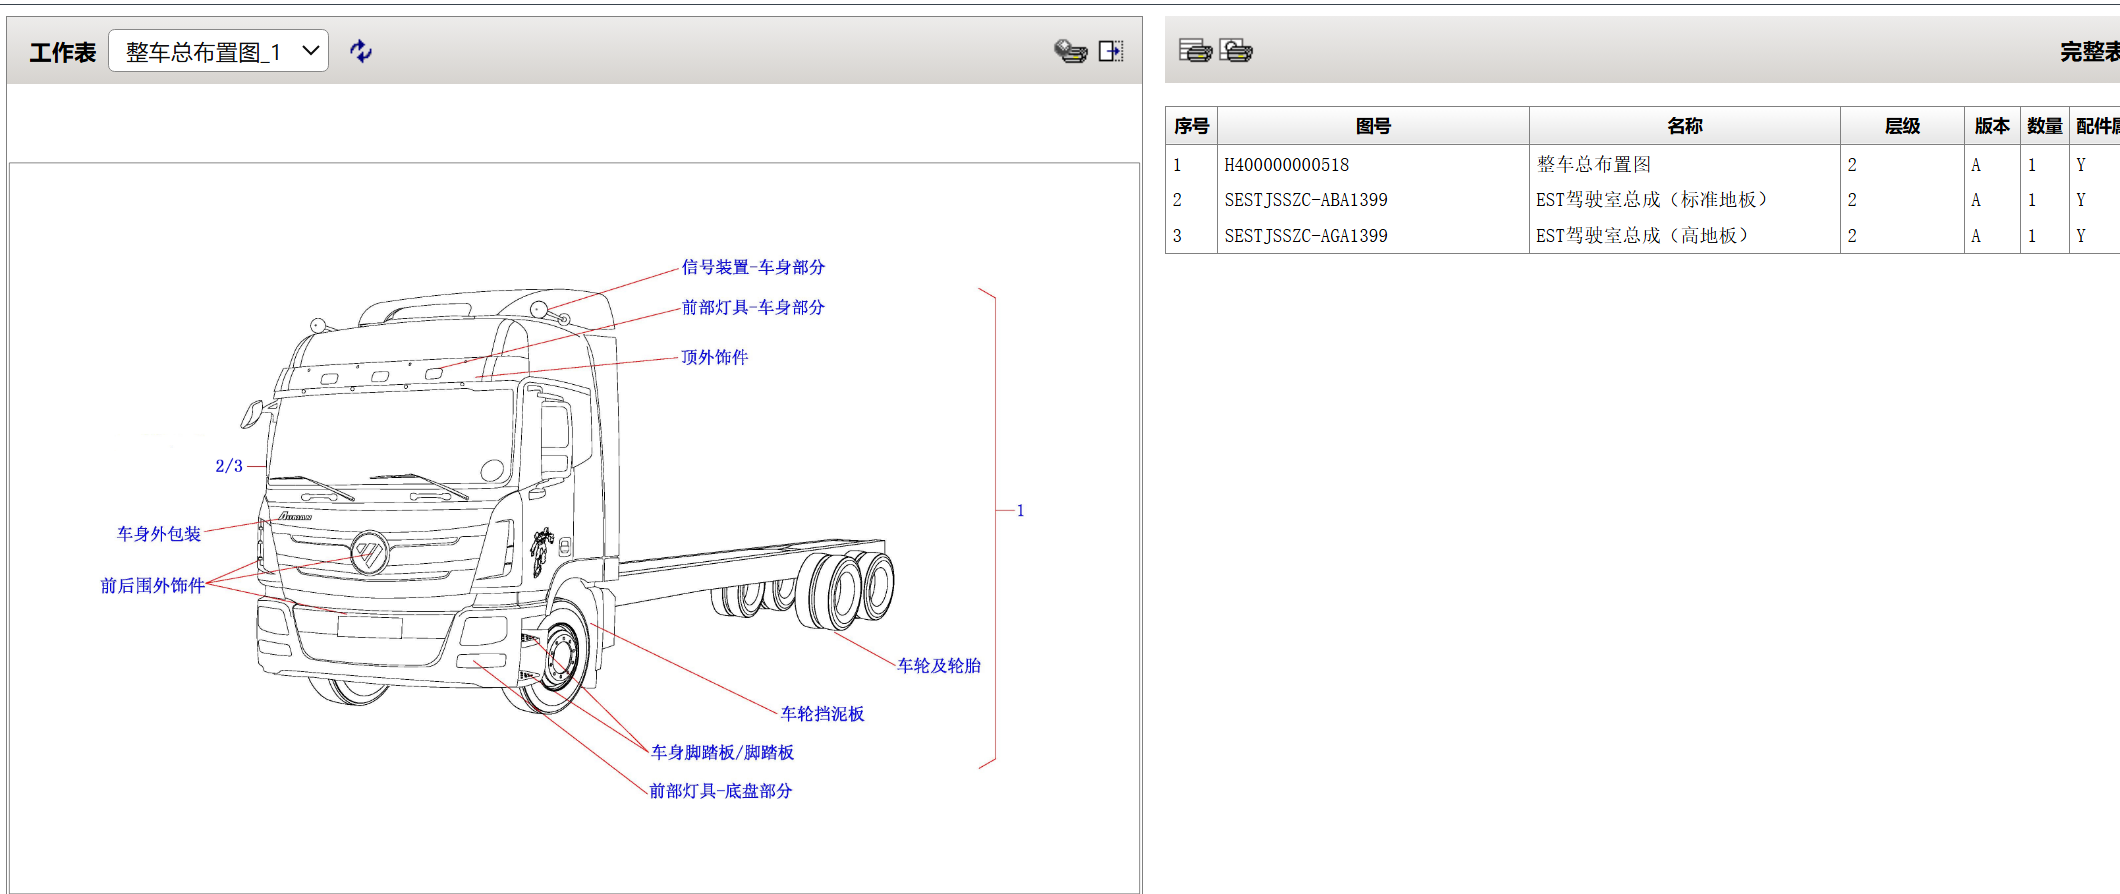The height and width of the screenshot is (894, 2120).
Task: Select 车身脚踏板/脚踏板 in the diagram
Action: tap(722, 752)
